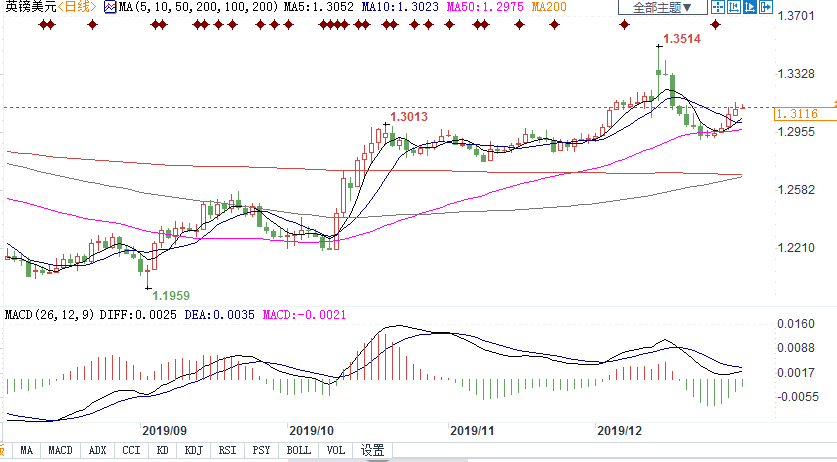Image resolution: width=837 pixels, height=462 pixels.
Task: Click the MACD(26,12,9) parameter label
Action: tap(48, 316)
